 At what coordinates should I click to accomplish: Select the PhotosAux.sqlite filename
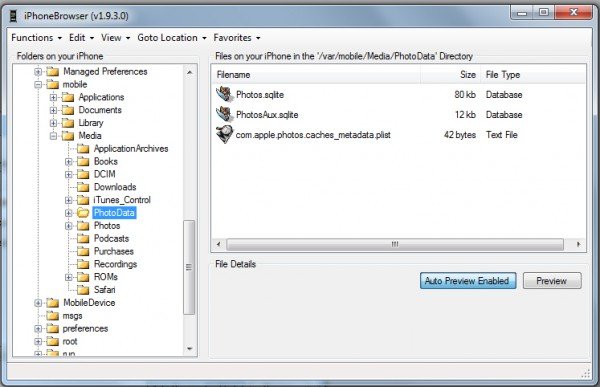click(267, 114)
